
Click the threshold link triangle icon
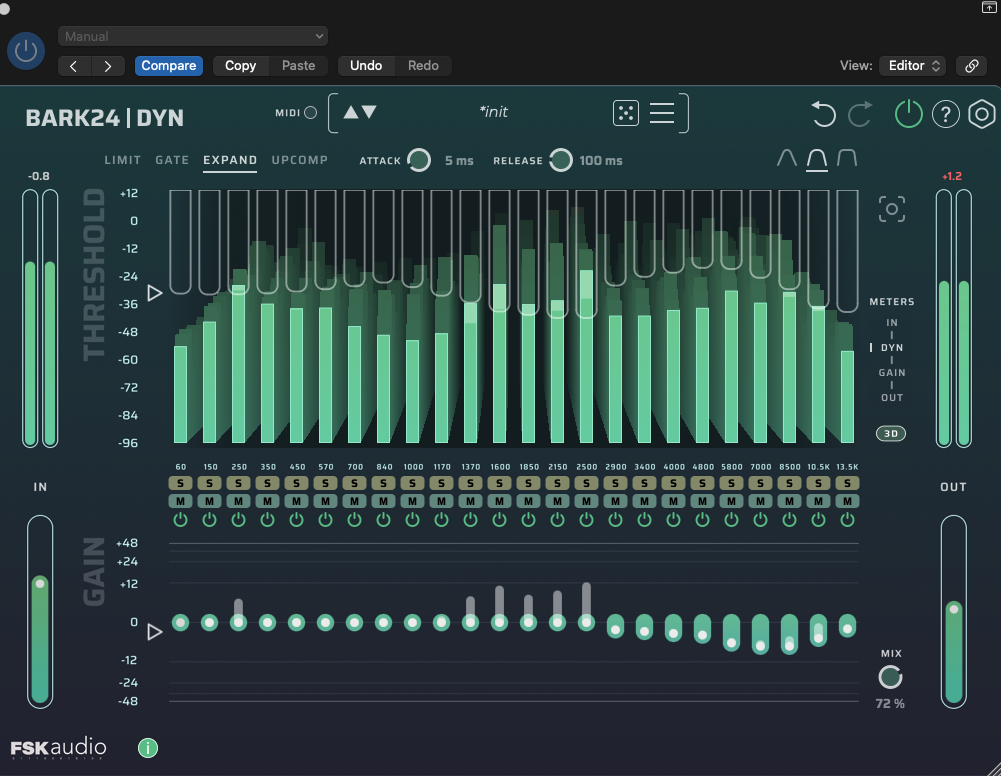pos(154,293)
